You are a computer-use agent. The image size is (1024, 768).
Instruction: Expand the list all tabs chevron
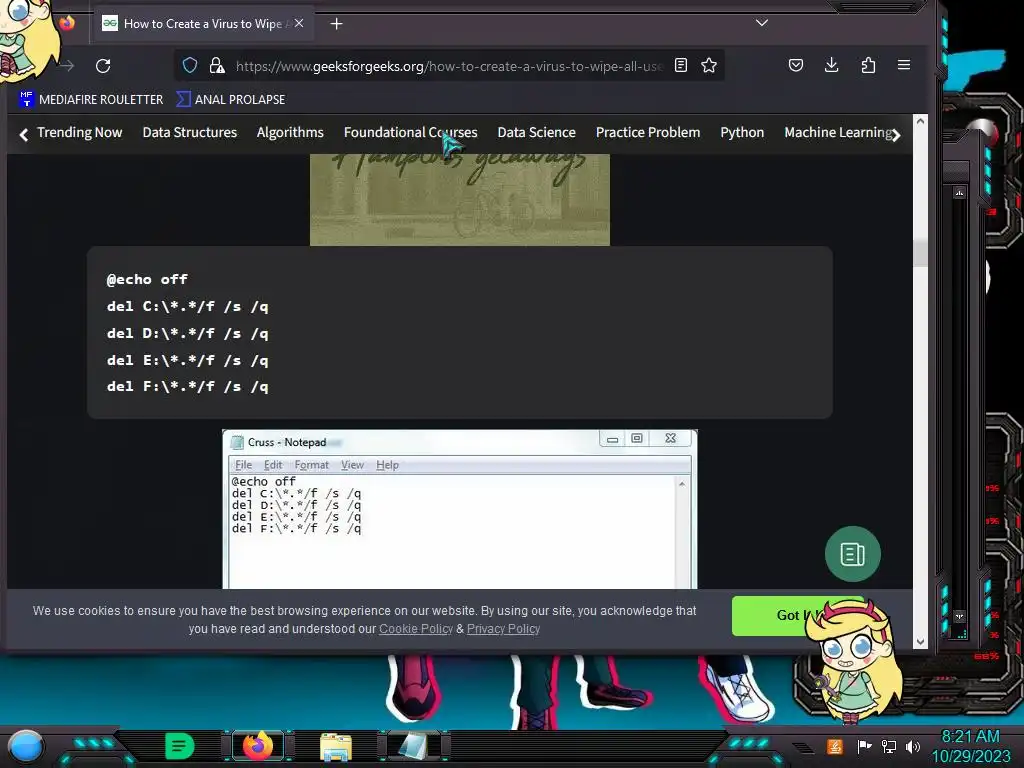click(761, 23)
